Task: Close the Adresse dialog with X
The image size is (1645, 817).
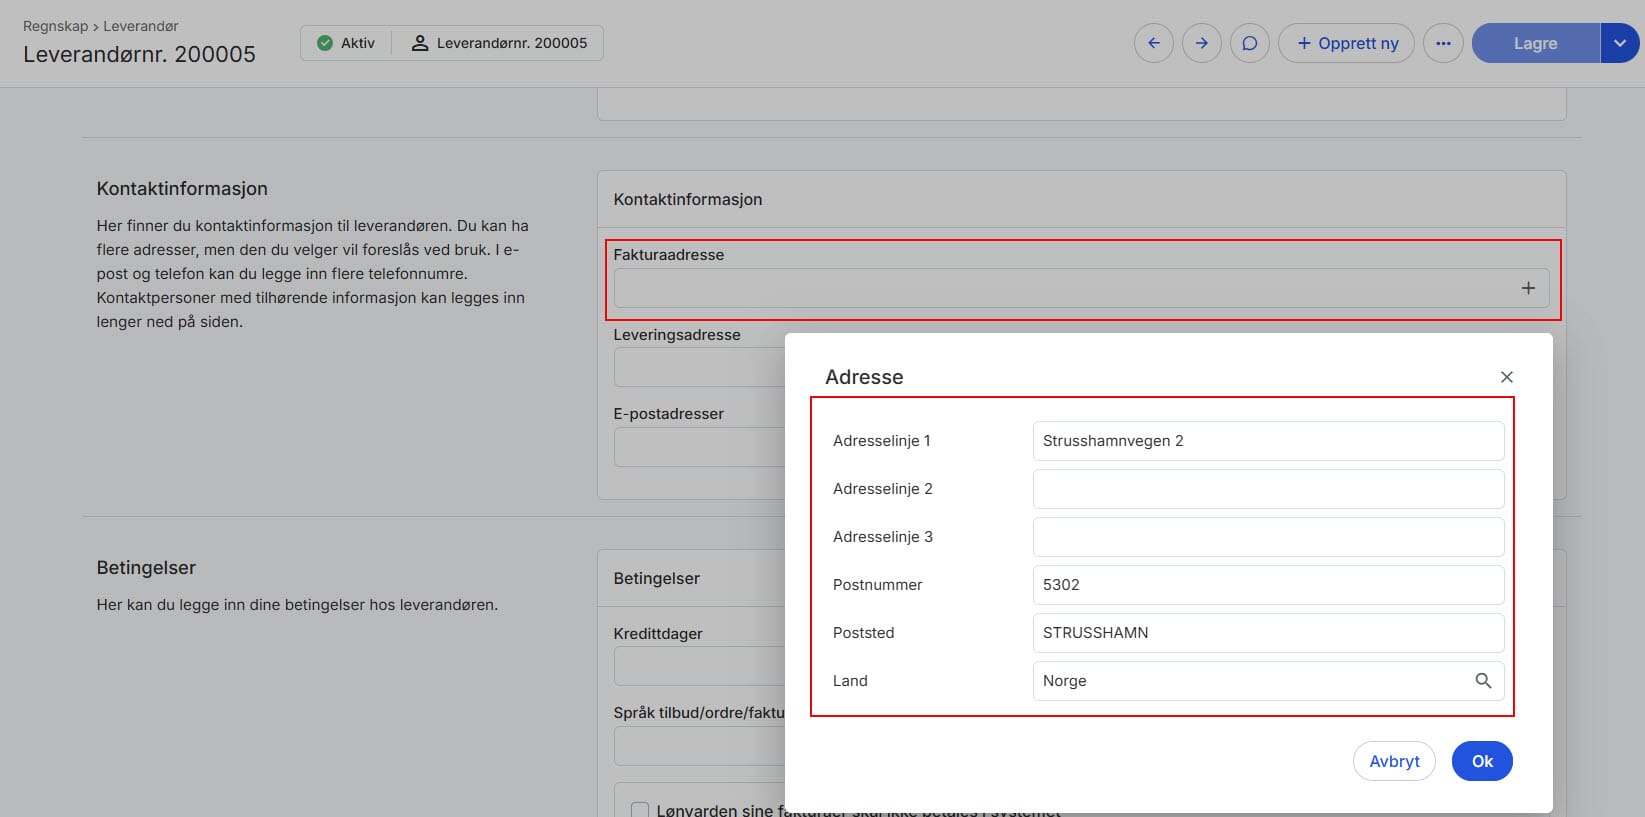Action: click(1507, 377)
